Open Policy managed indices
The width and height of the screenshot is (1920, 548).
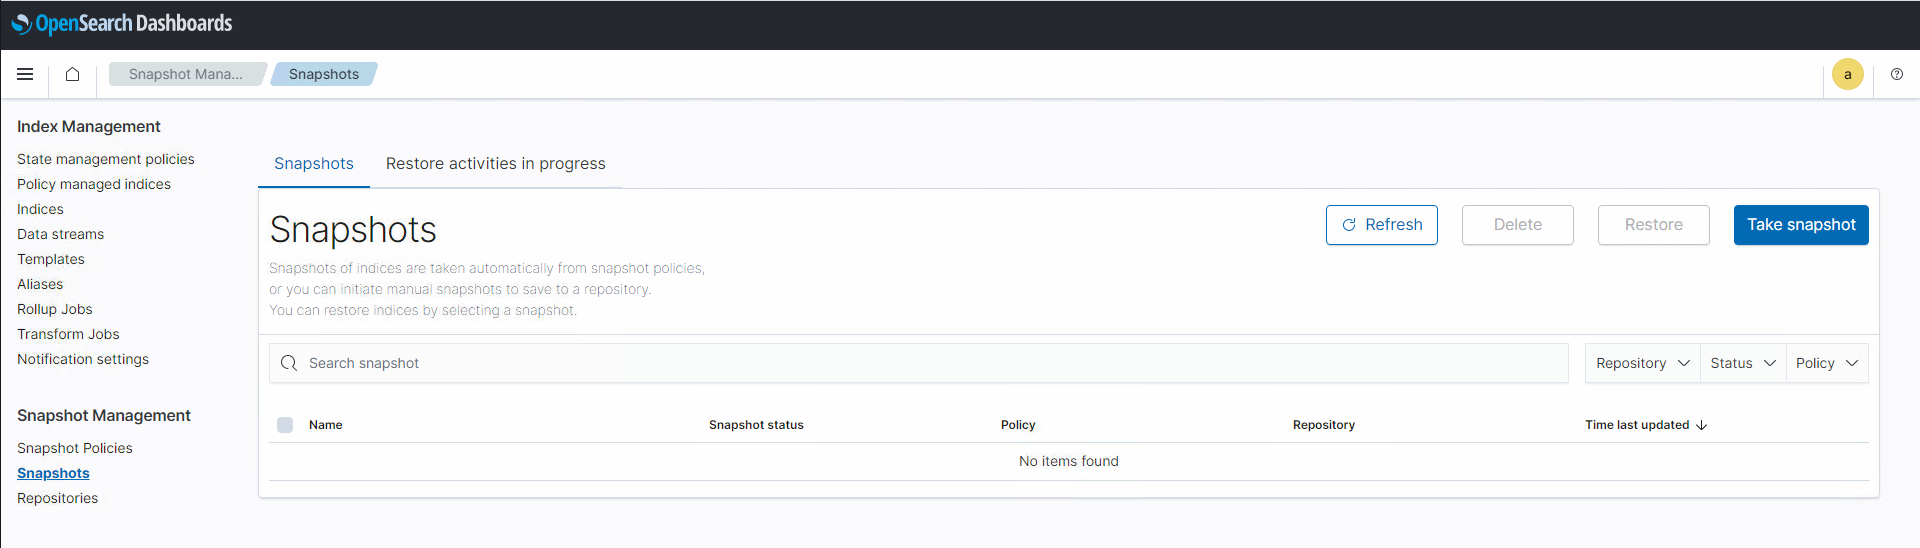94,184
